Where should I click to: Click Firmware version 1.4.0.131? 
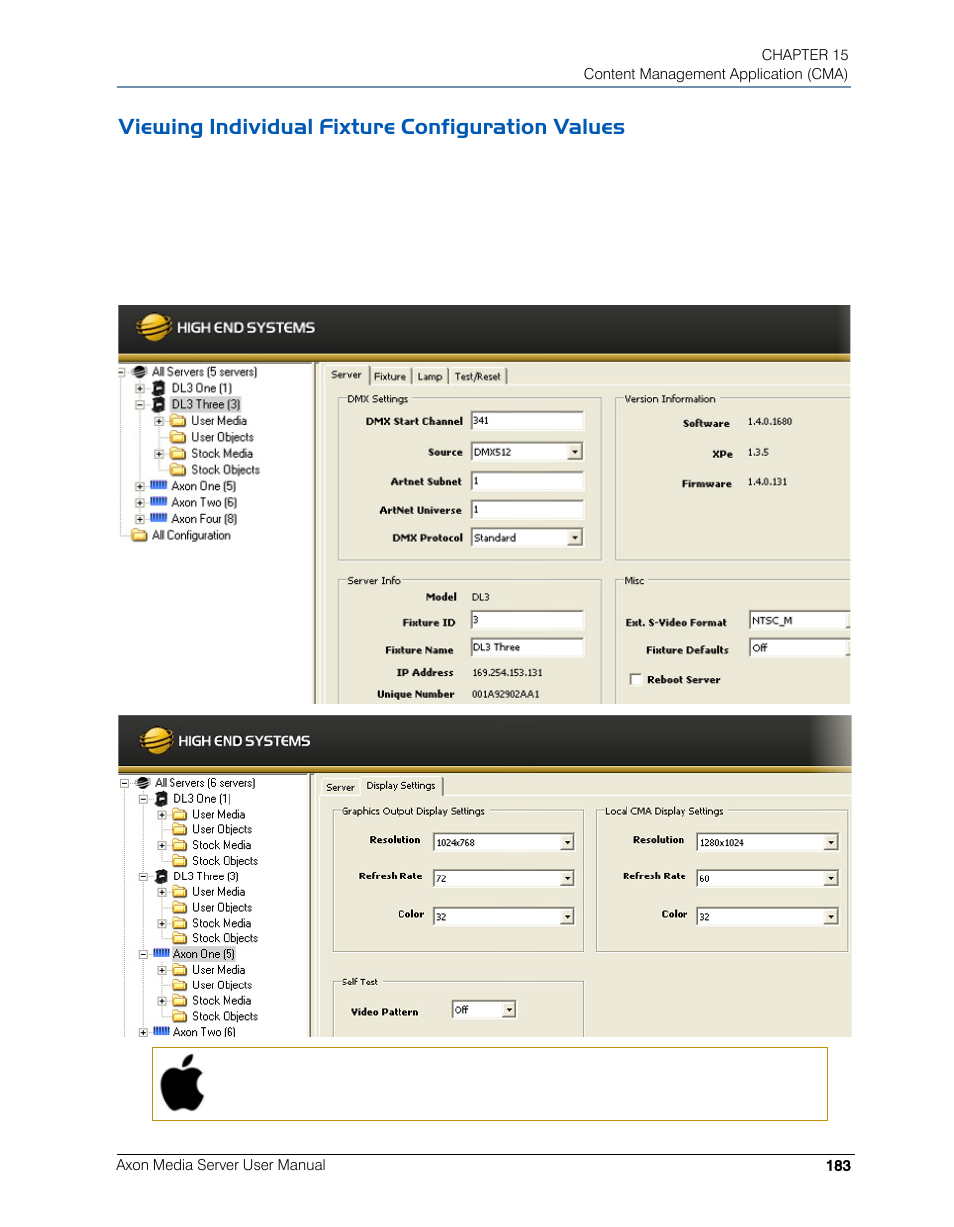pyautogui.click(x=768, y=482)
